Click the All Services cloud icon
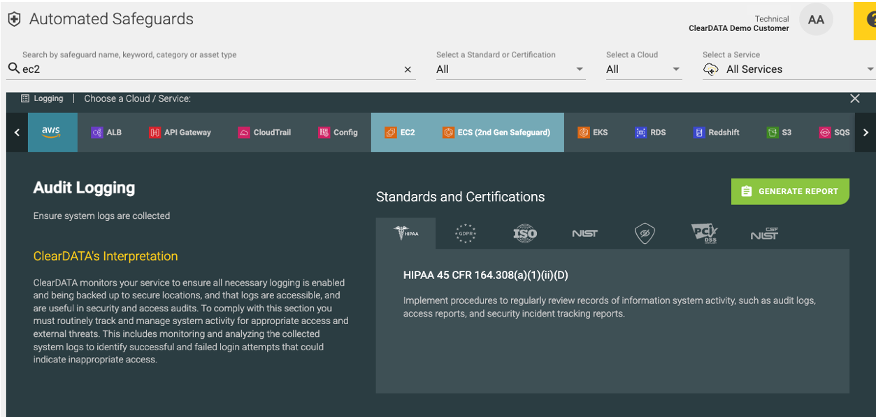Screen dimensions: 876x418 pos(711,69)
